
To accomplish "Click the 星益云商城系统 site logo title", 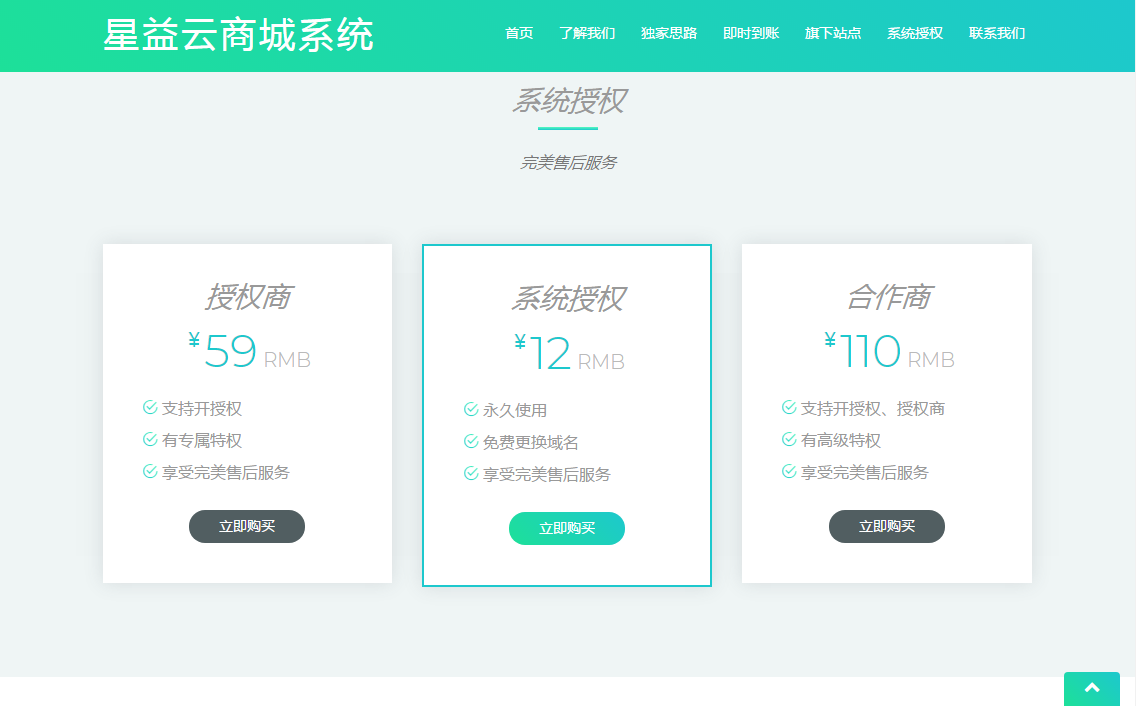I will point(239,35).
